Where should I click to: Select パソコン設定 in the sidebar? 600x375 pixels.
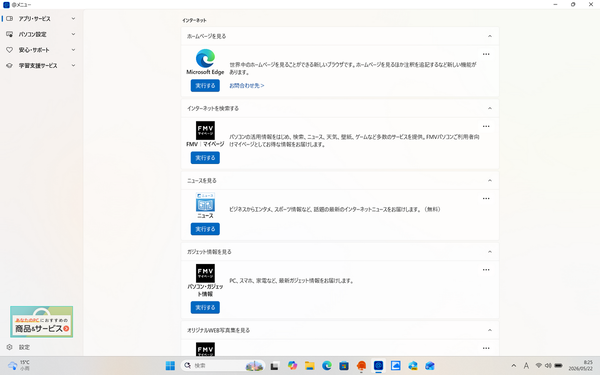(41, 34)
